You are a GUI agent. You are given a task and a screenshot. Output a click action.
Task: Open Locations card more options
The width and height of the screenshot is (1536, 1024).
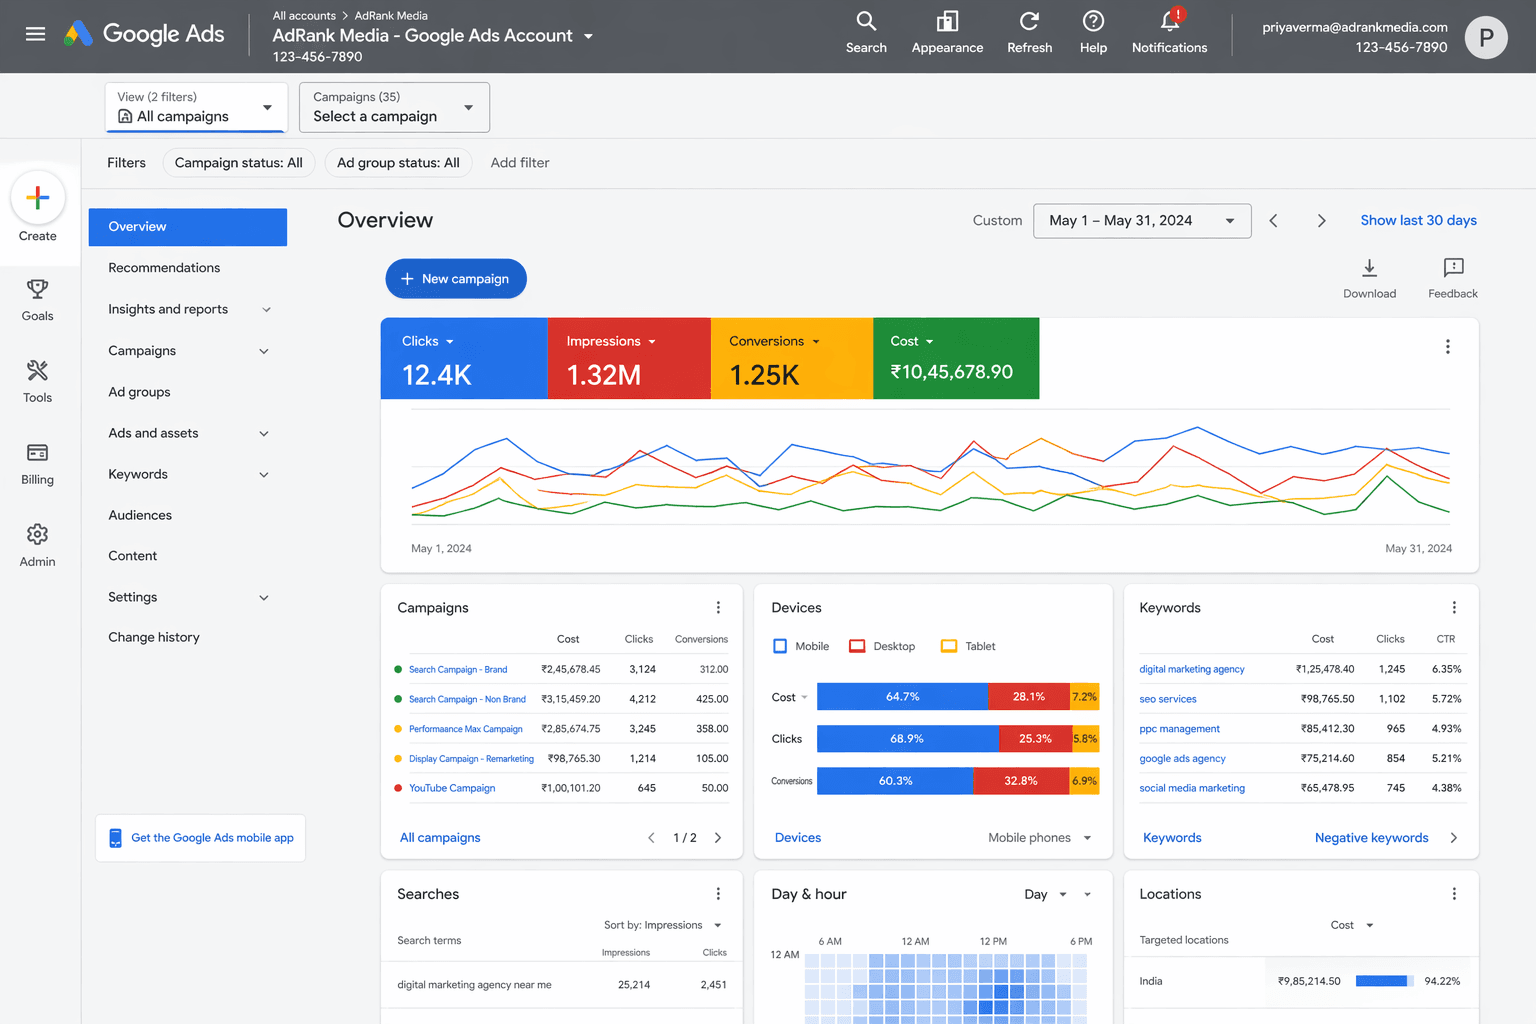click(1454, 894)
